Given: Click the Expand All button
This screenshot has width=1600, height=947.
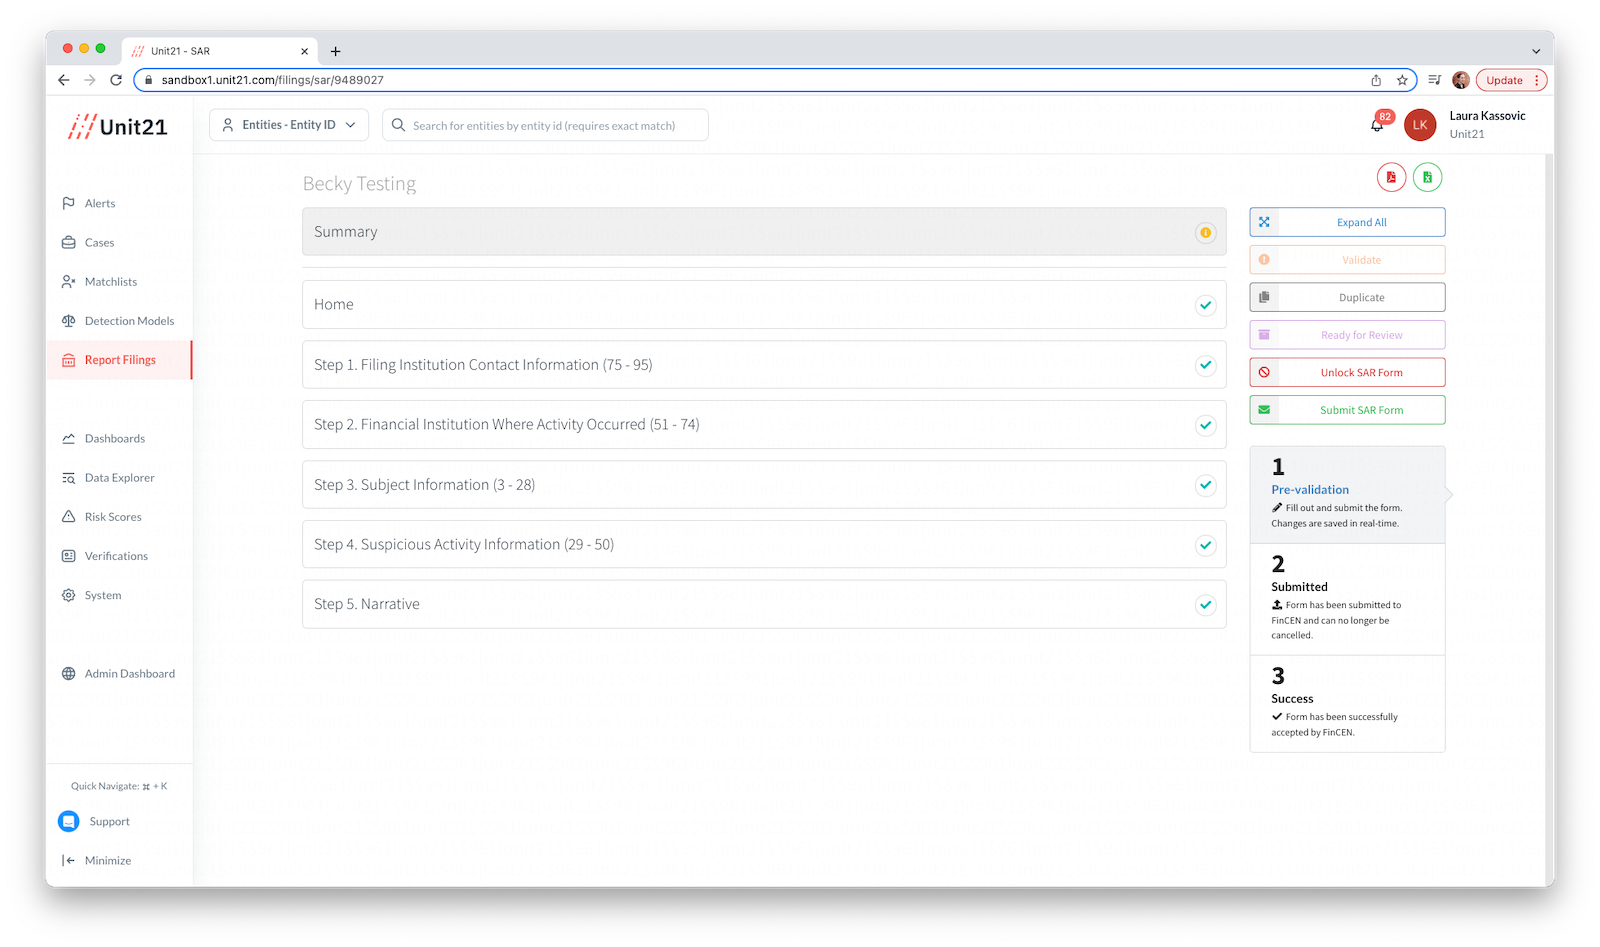Looking at the screenshot, I should [1347, 222].
